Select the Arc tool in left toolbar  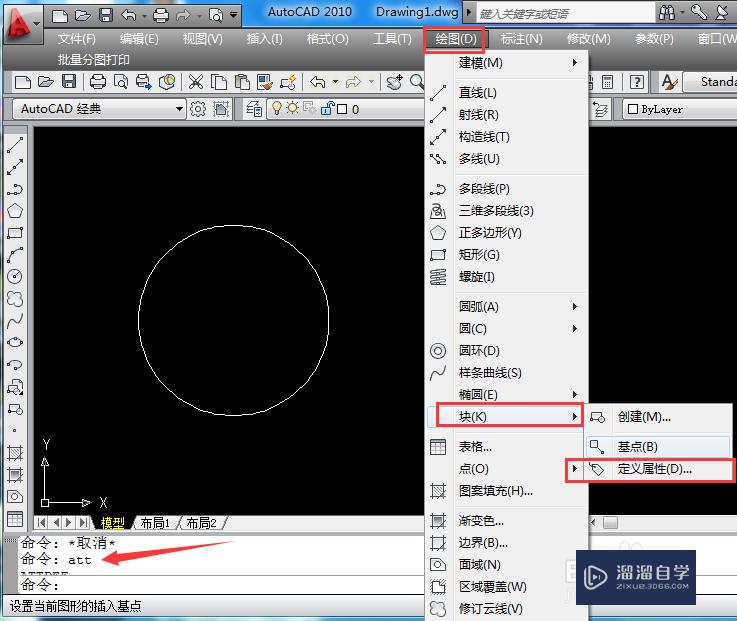click(15, 254)
